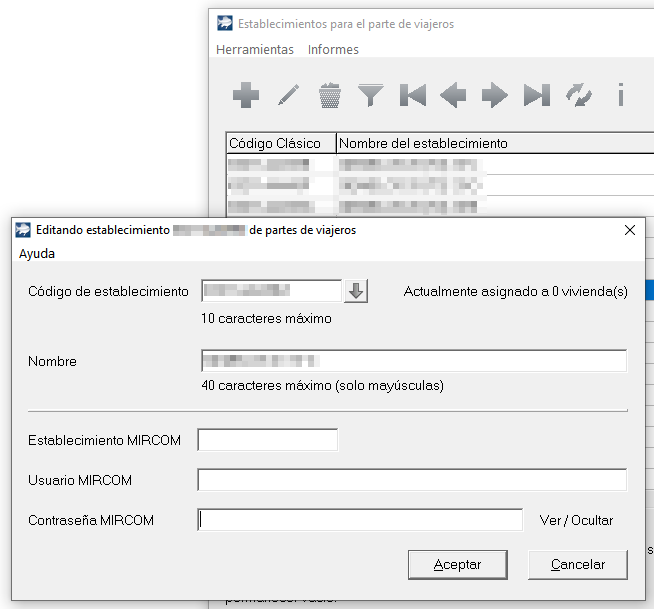
Task: Open the filter funnel tool
Action: click(371, 96)
